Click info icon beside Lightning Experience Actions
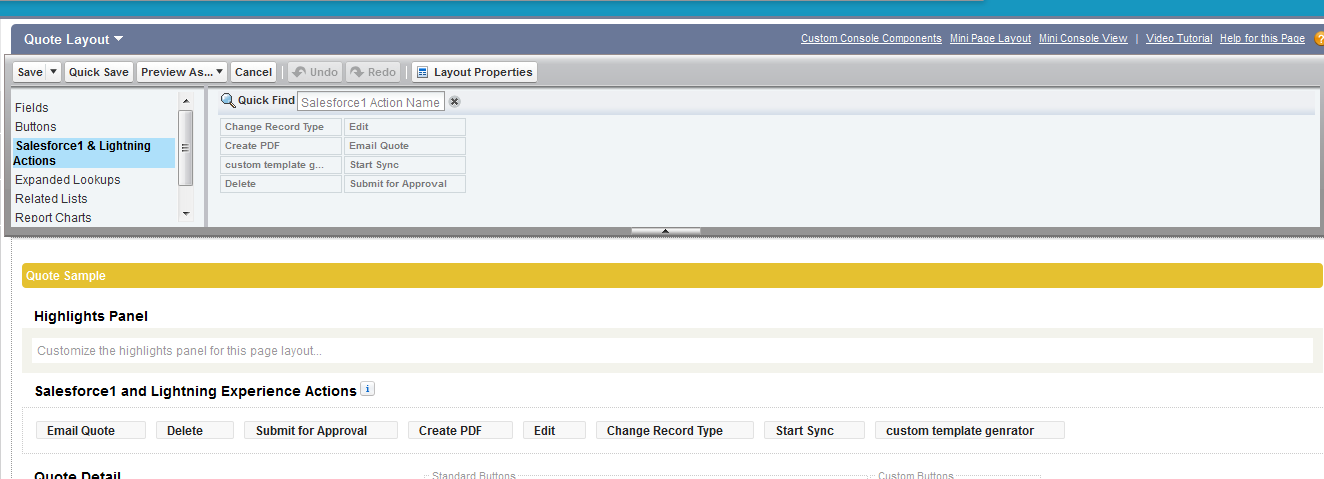Viewport: 1324px width, 479px height. click(367, 389)
